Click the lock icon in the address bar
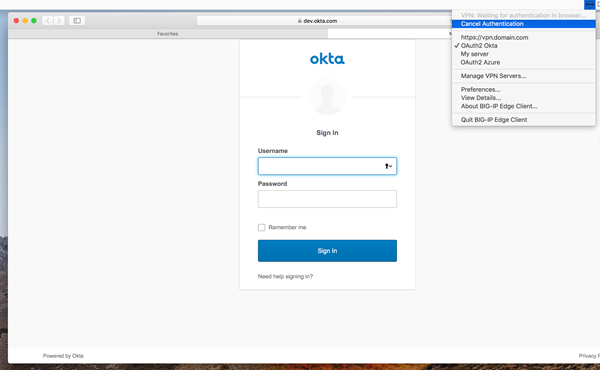Viewport: 600px width, 370px height. click(300, 21)
